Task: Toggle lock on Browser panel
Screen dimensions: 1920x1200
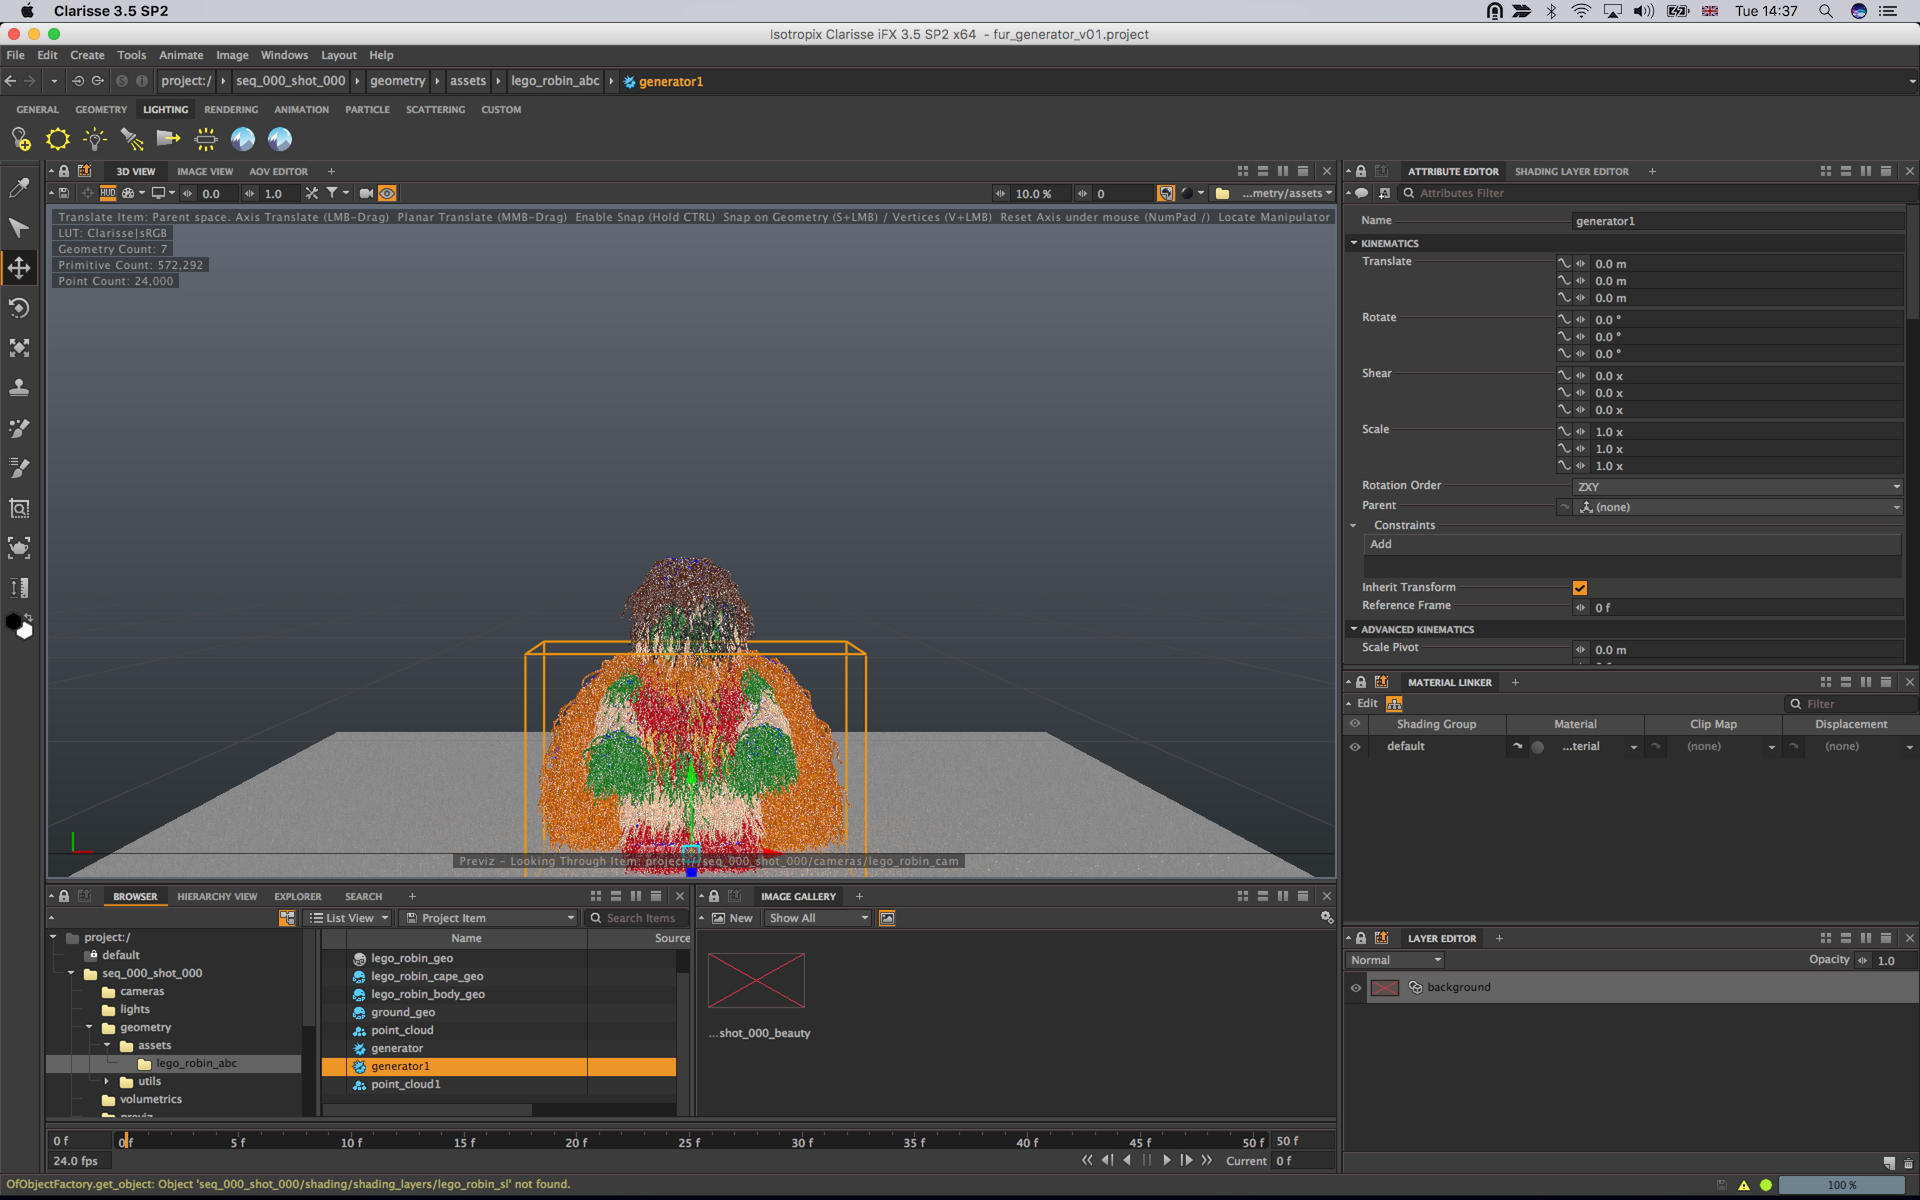Action: coord(64,896)
